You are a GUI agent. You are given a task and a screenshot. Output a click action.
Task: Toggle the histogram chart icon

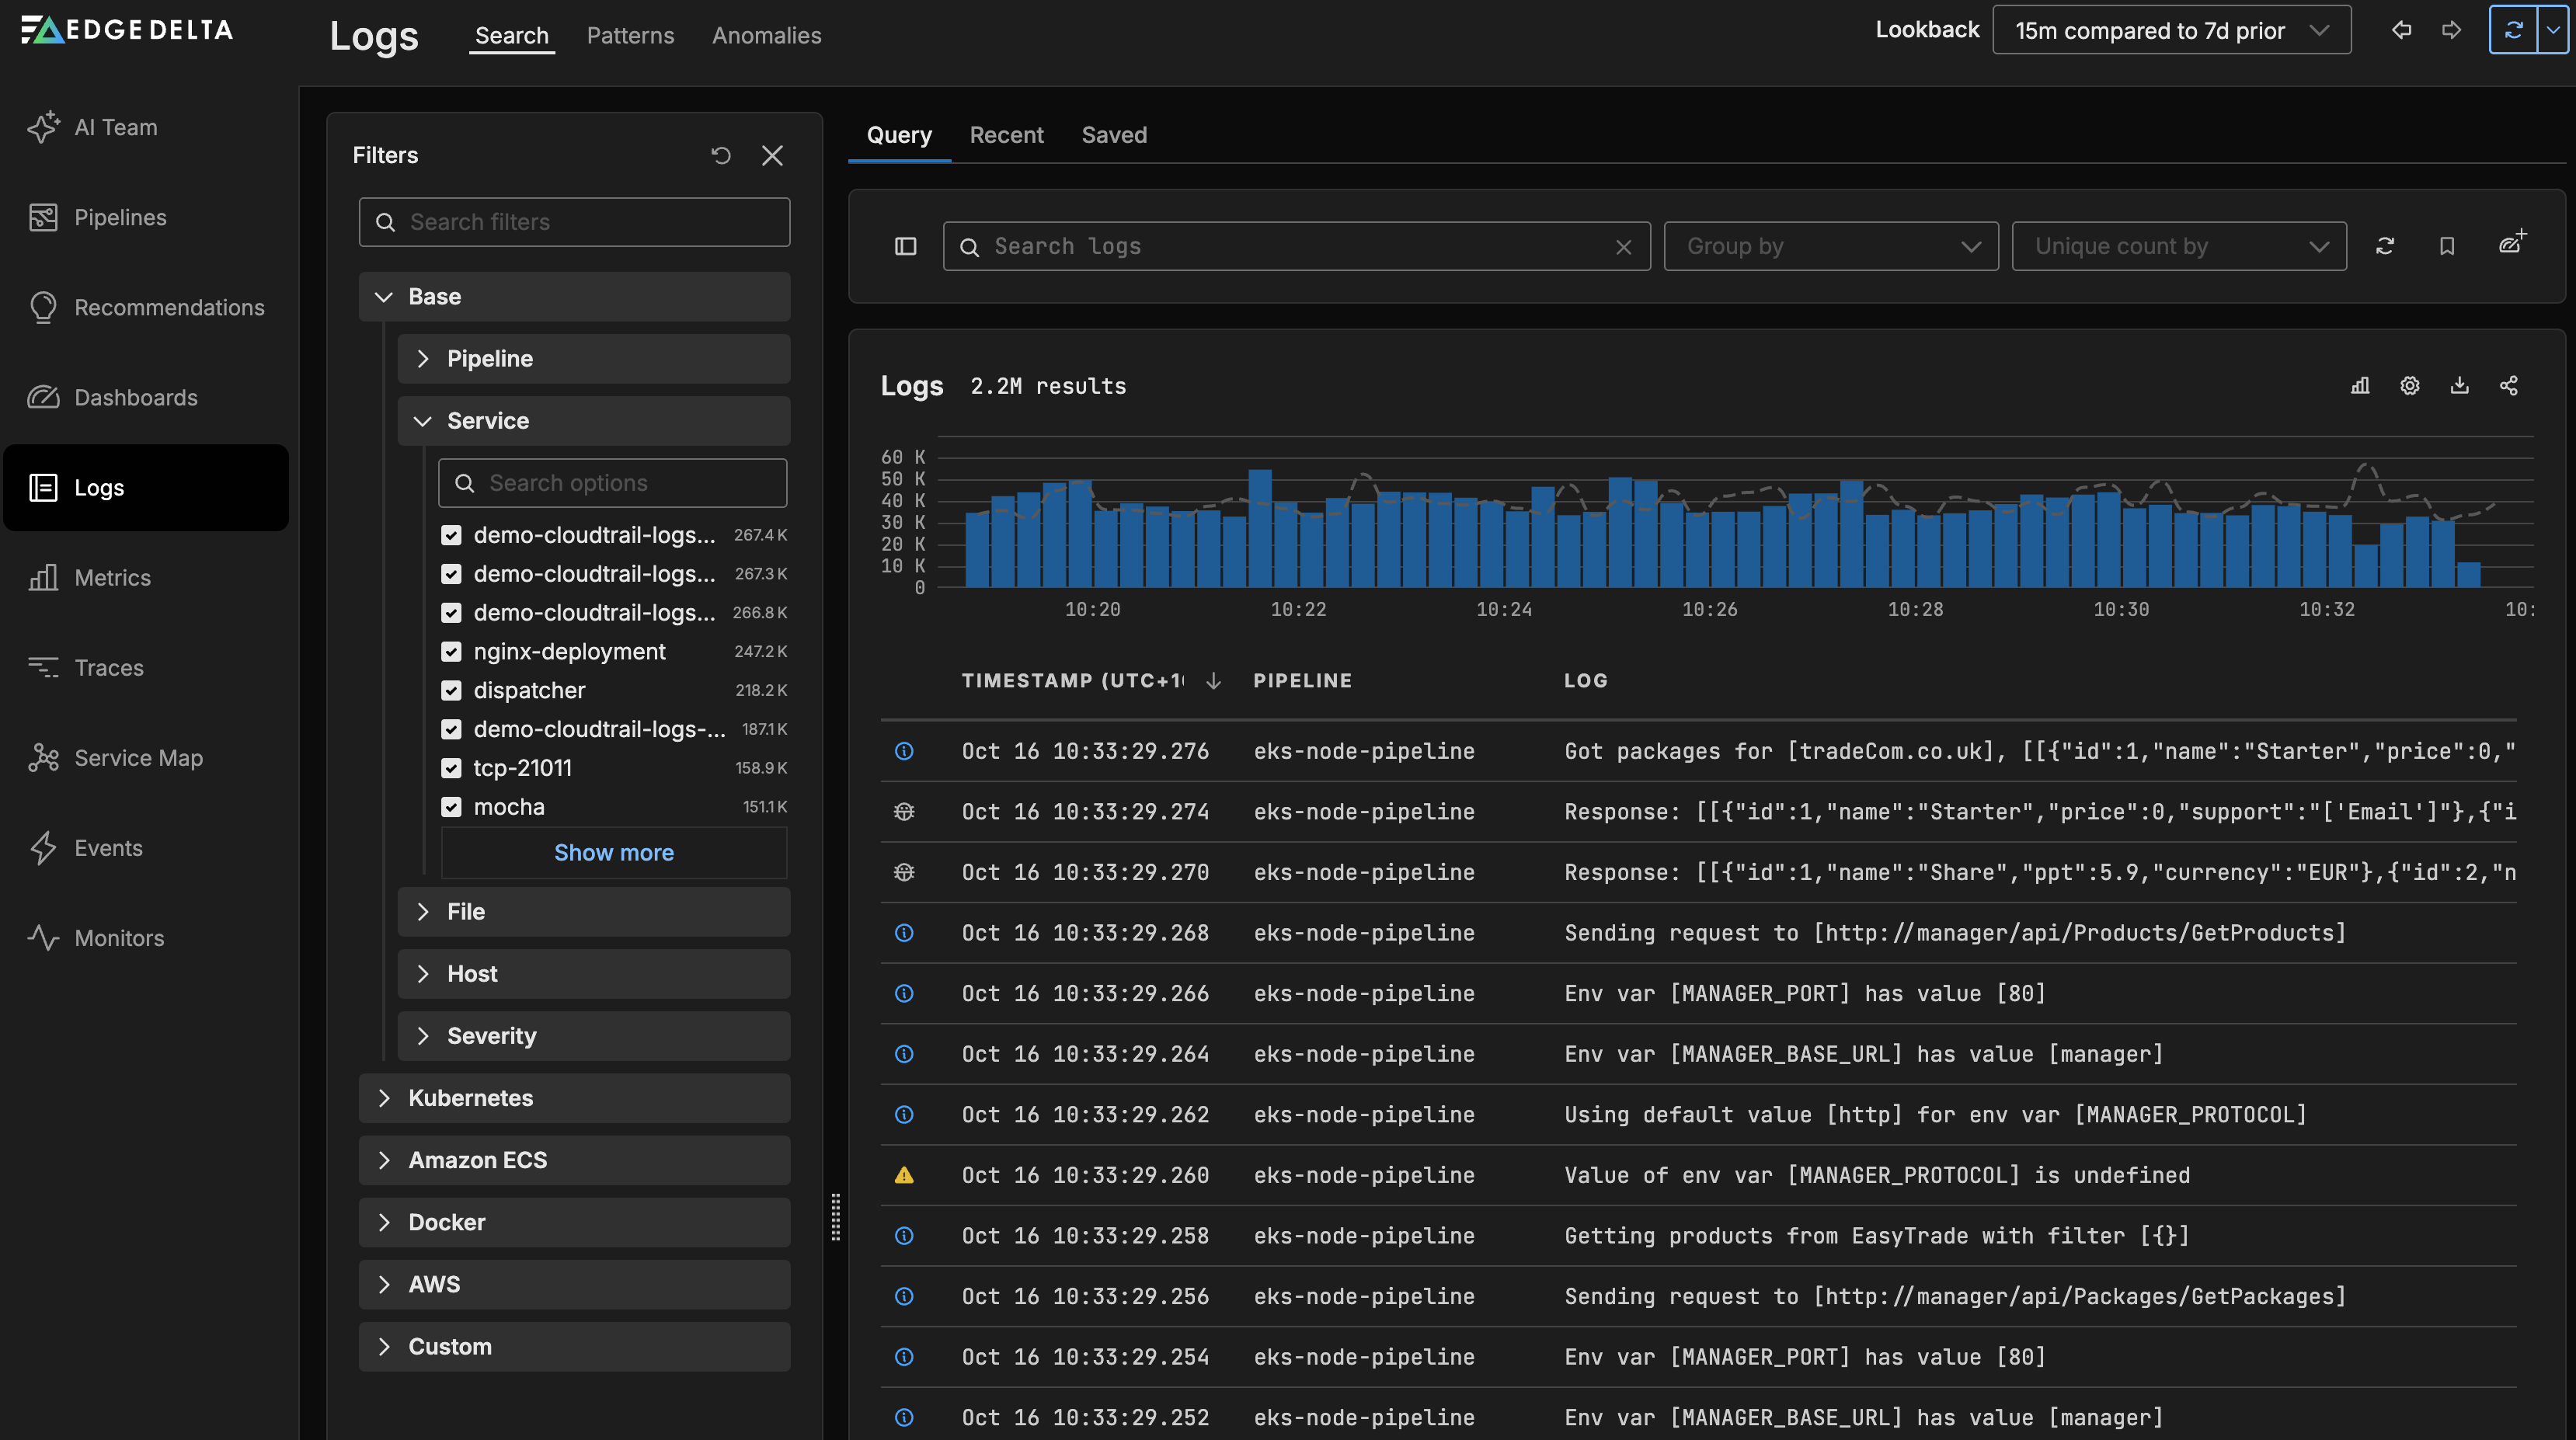[x=2360, y=386]
